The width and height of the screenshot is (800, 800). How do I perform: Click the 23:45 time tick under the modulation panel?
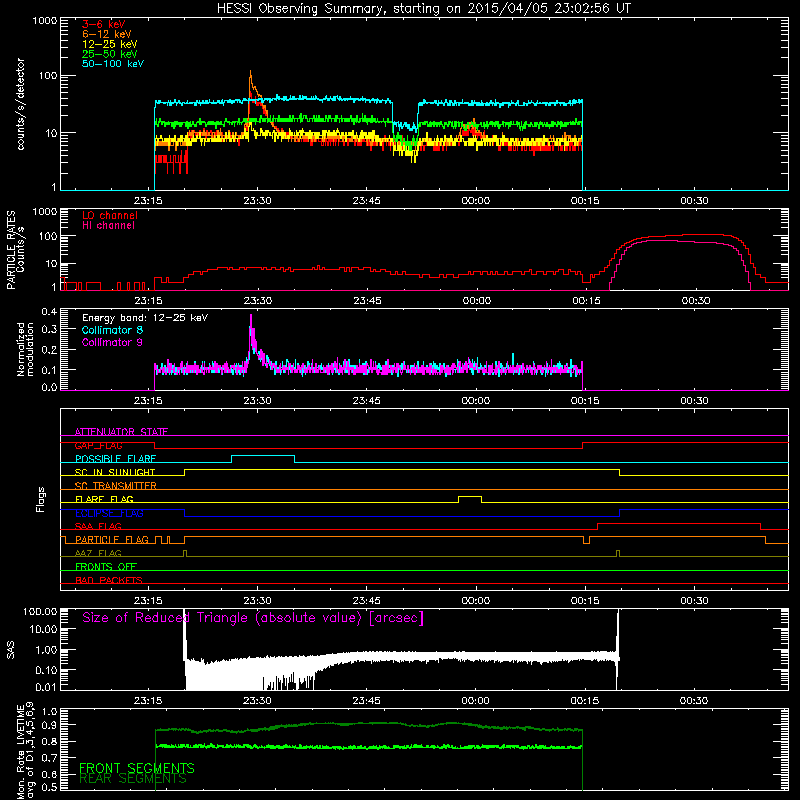click(x=366, y=401)
